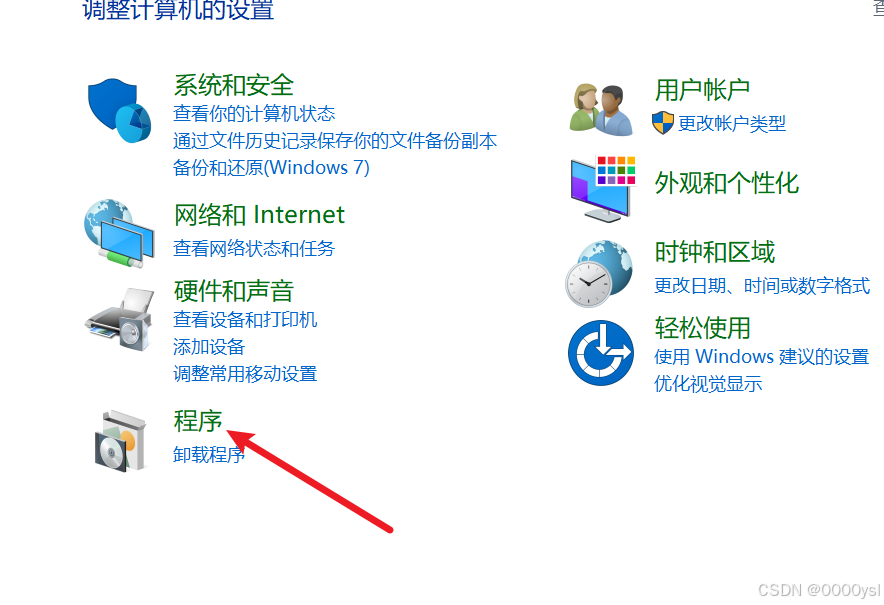The image size is (884, 605).
Task: Click the User Accounts people icon
Action: pyautogui.click(x=601, y=109)
